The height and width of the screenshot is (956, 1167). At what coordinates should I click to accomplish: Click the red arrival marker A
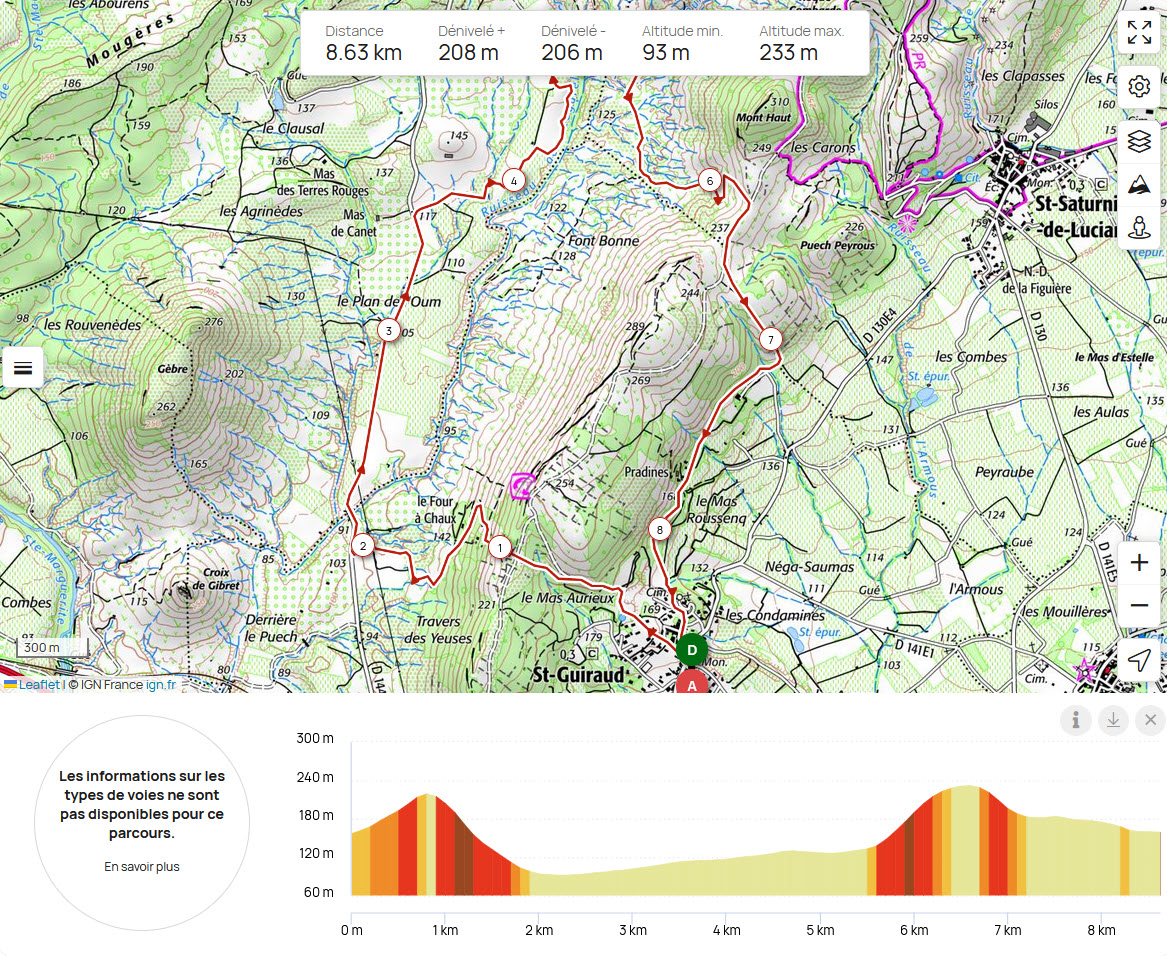click(691, 684)
